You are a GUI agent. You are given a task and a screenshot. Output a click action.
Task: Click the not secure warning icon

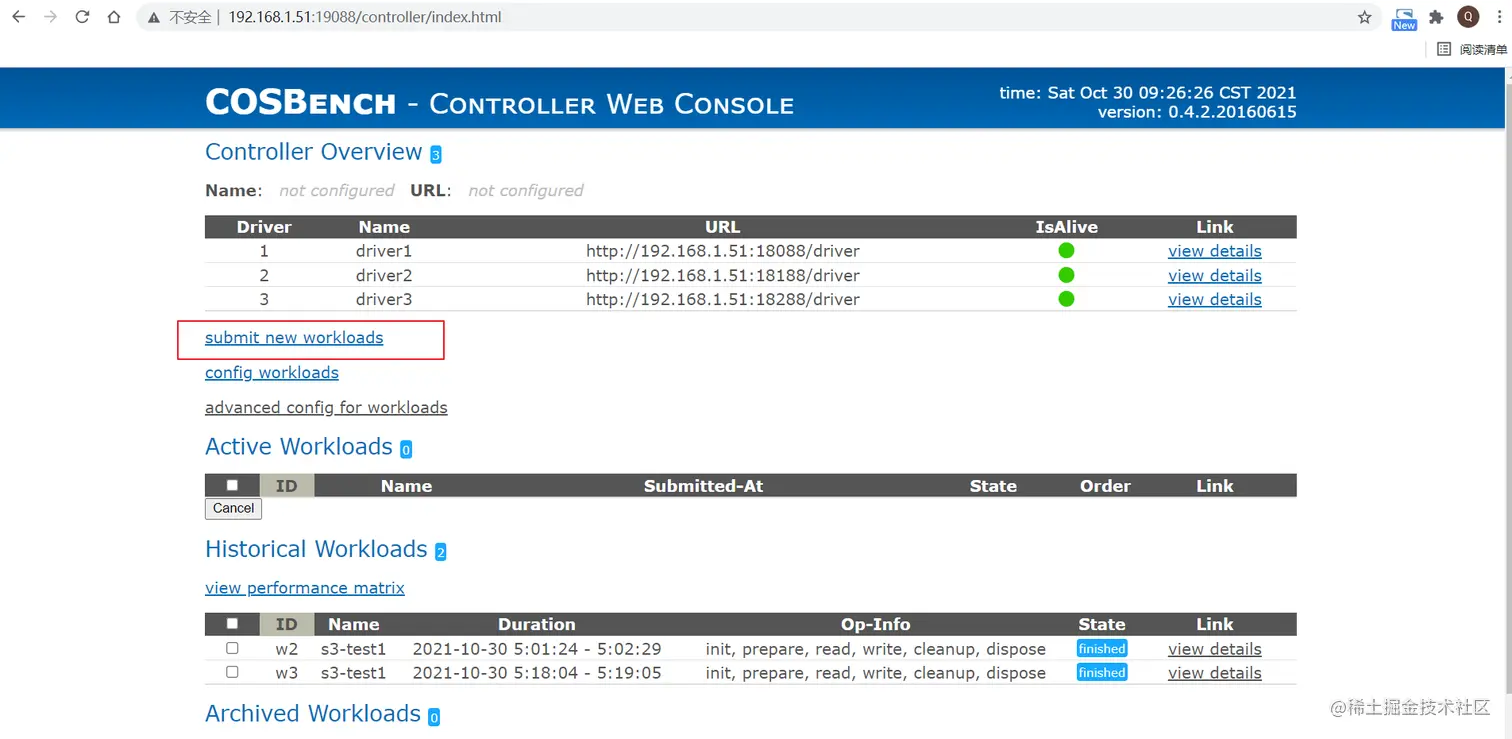click(153, 17)
